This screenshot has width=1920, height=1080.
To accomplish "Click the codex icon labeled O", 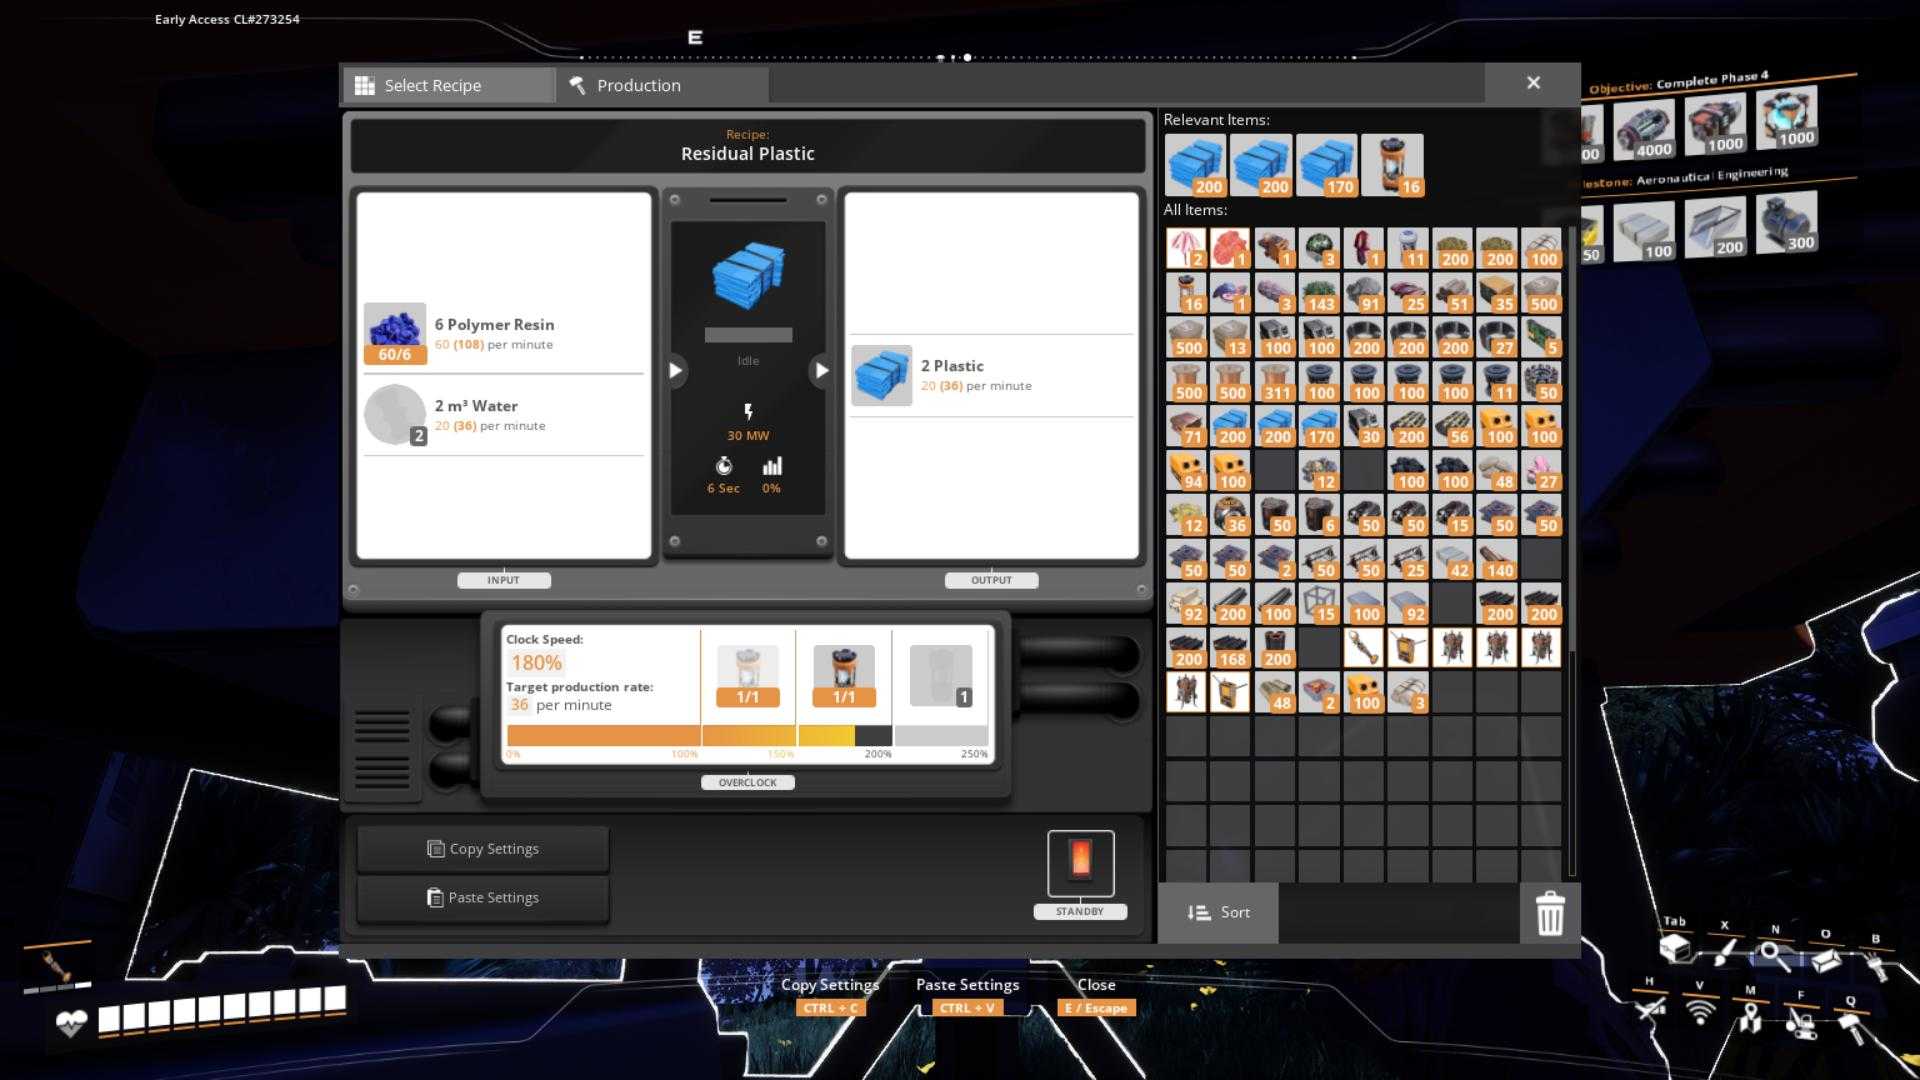I will click(1826, 959).
